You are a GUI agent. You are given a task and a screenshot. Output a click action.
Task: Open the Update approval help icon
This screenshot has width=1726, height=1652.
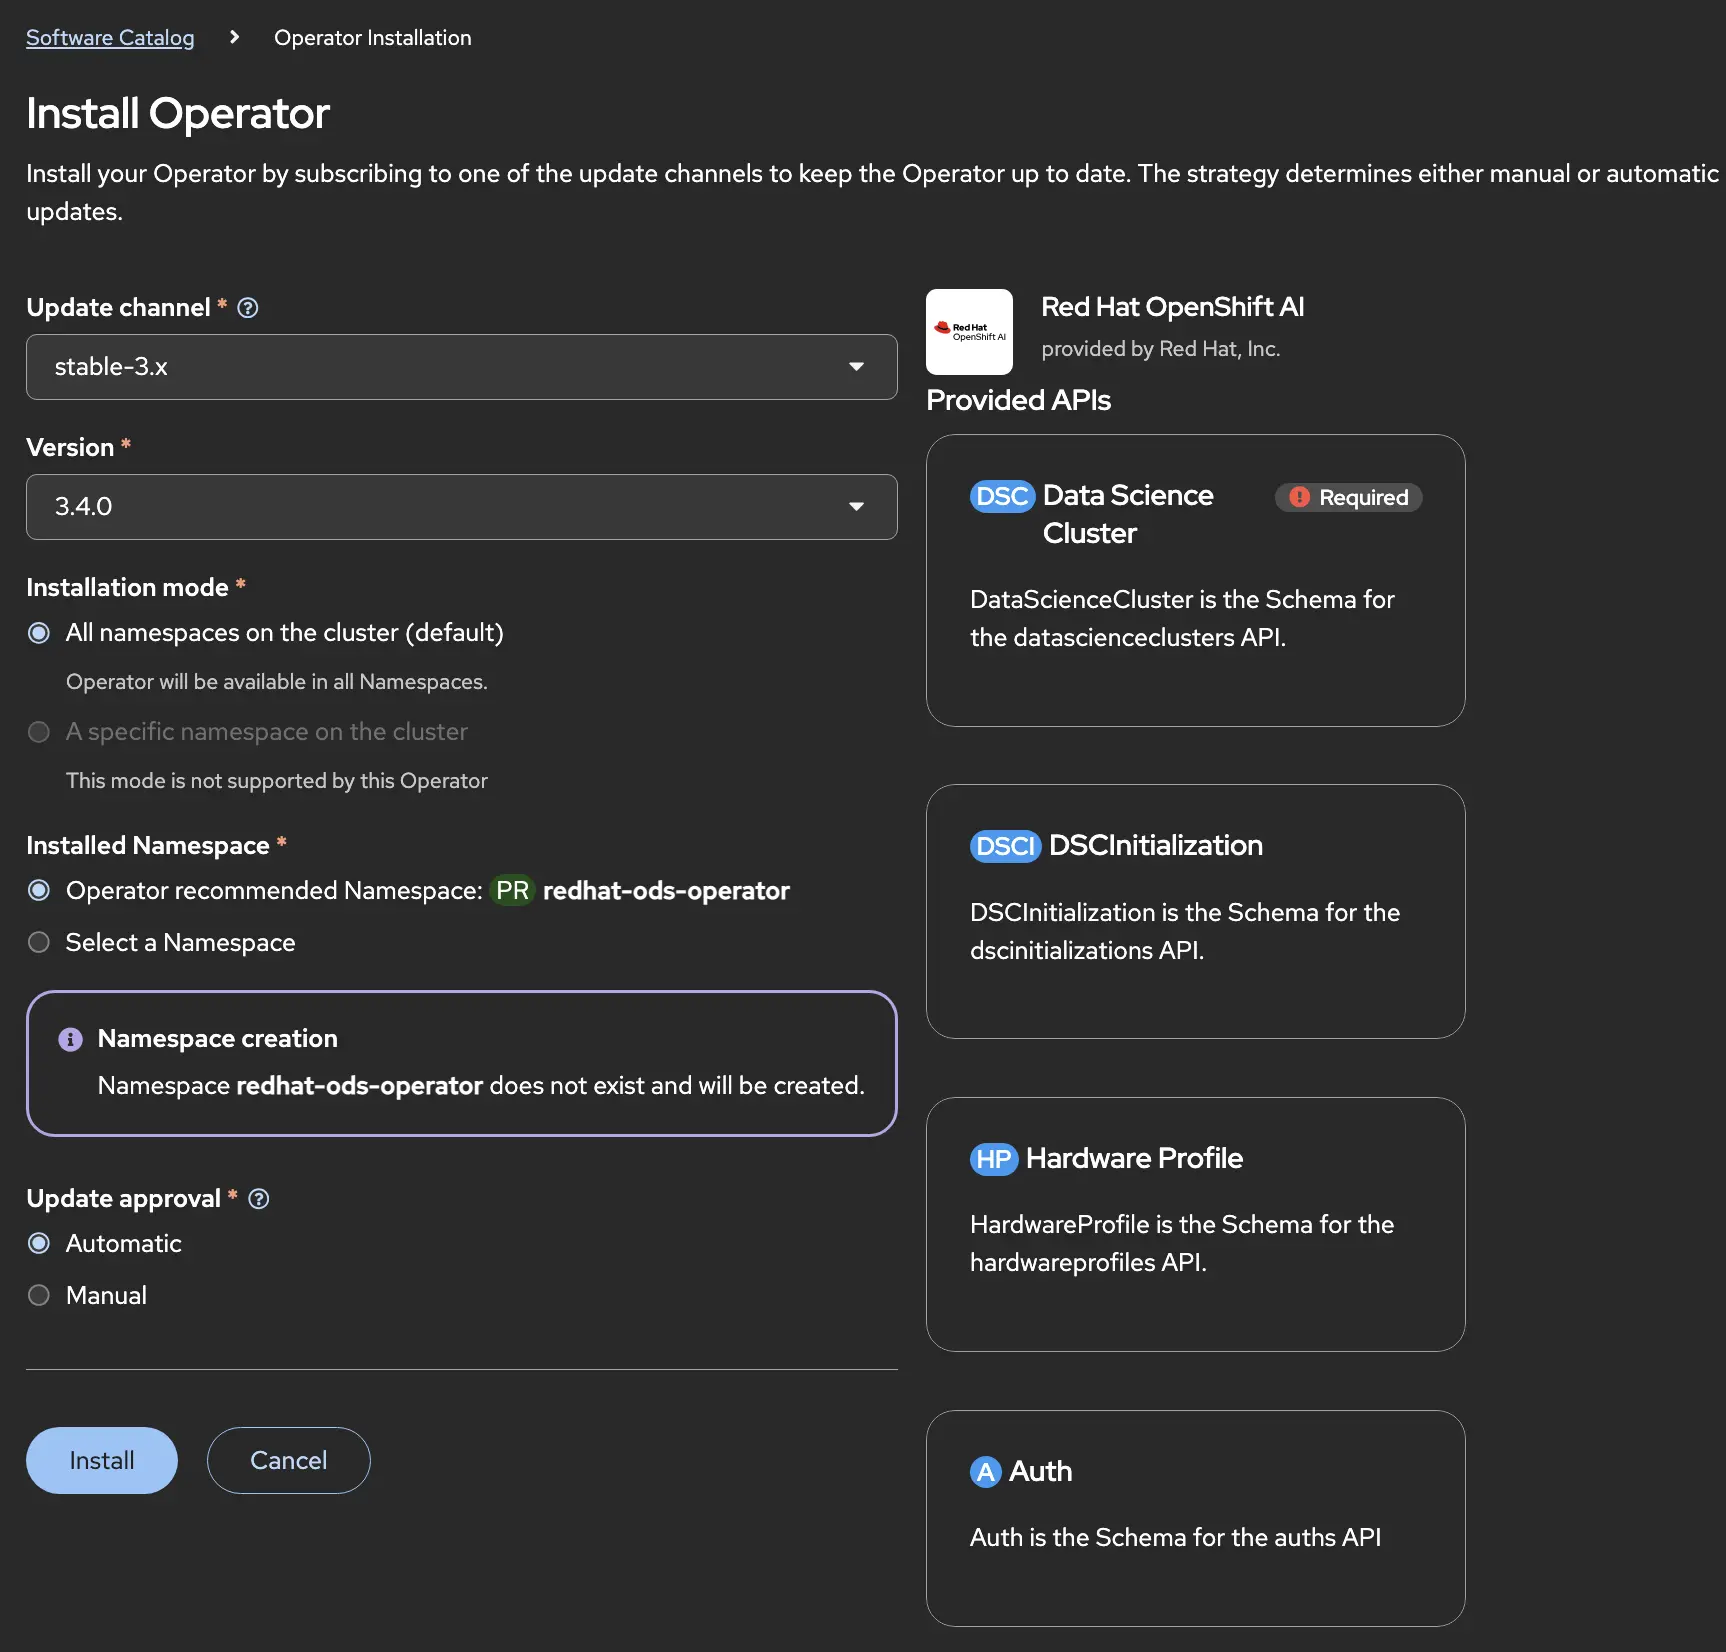pos(259,1199)
